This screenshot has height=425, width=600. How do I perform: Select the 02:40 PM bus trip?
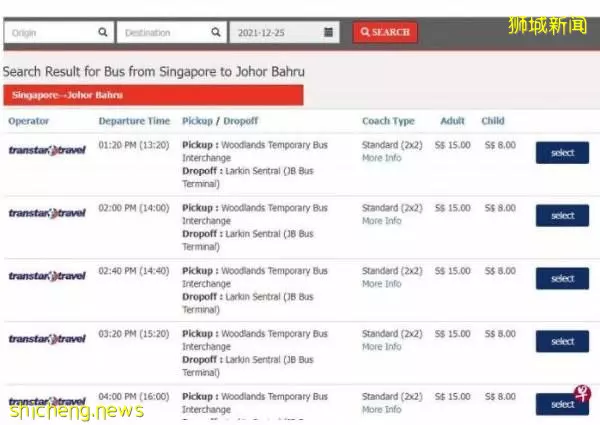point(562,278)
